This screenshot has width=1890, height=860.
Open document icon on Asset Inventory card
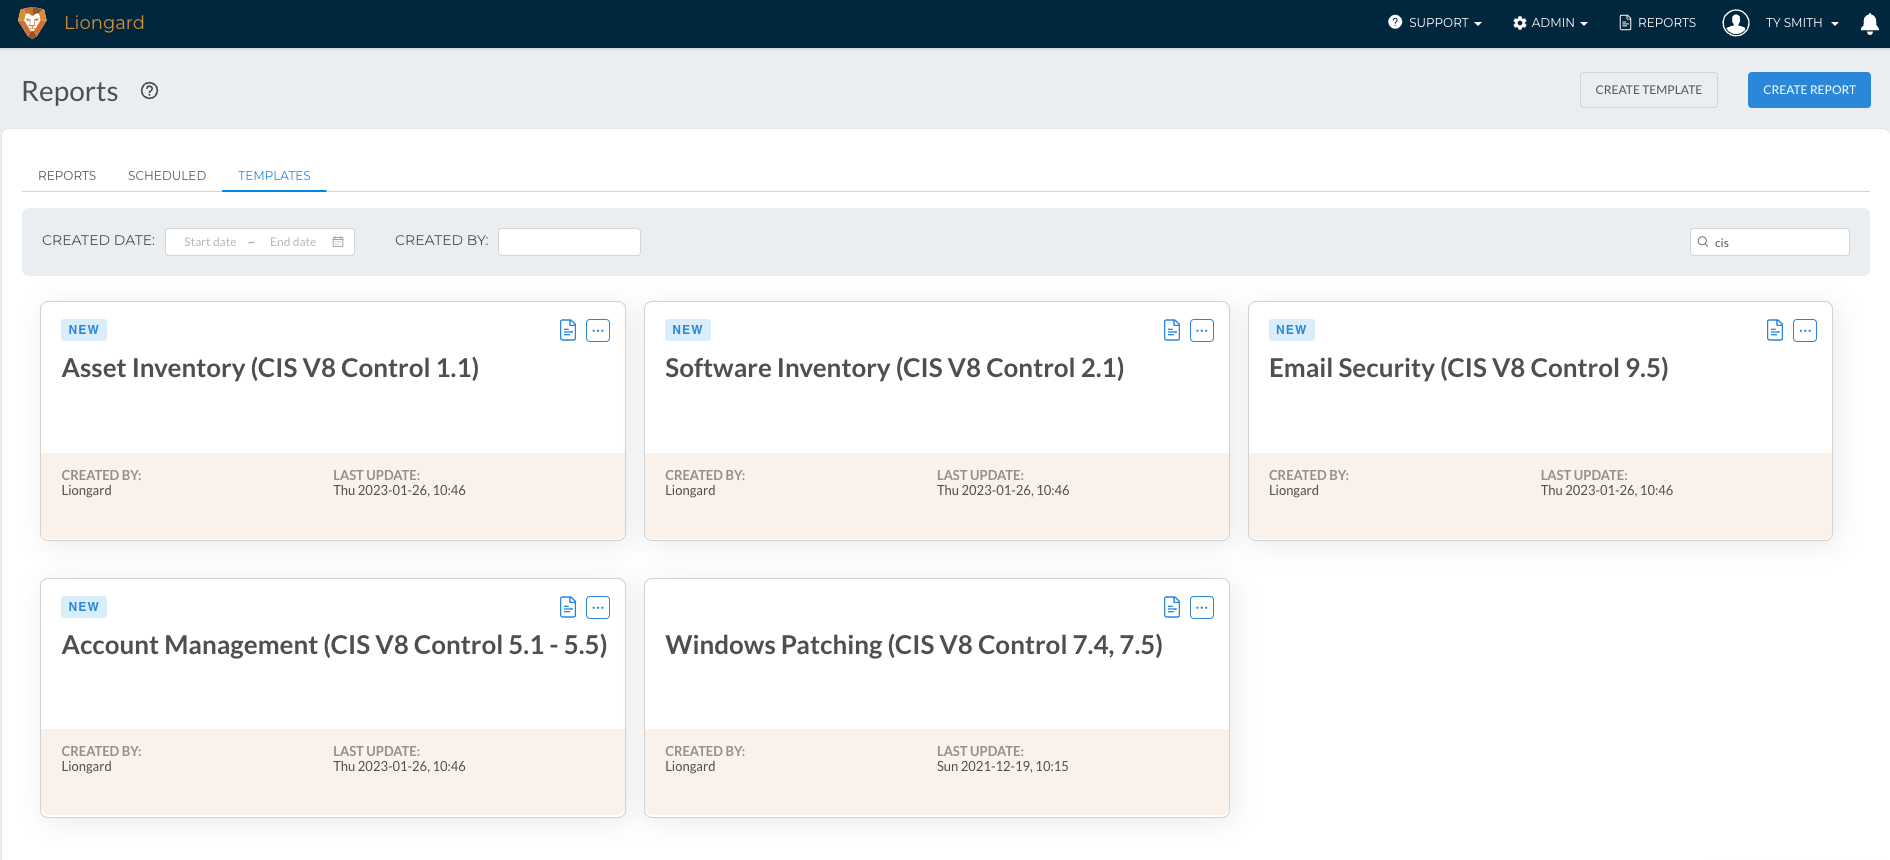pyautogui.click(x=568, y=330)
